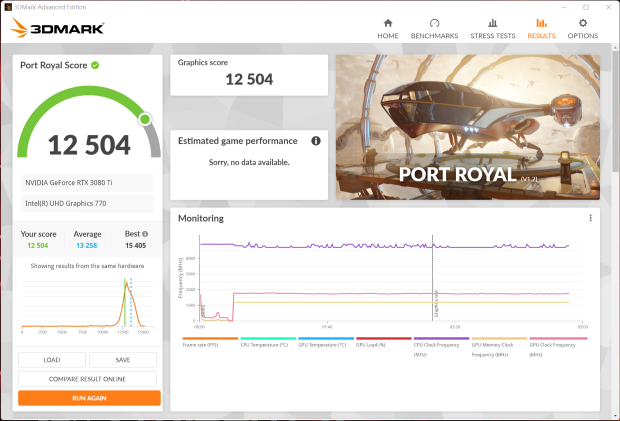Click Intel(R) UHD Graphics 770 entry
Image resolution: width=620 pixels, height=421 pixels.
click(87, 203)
